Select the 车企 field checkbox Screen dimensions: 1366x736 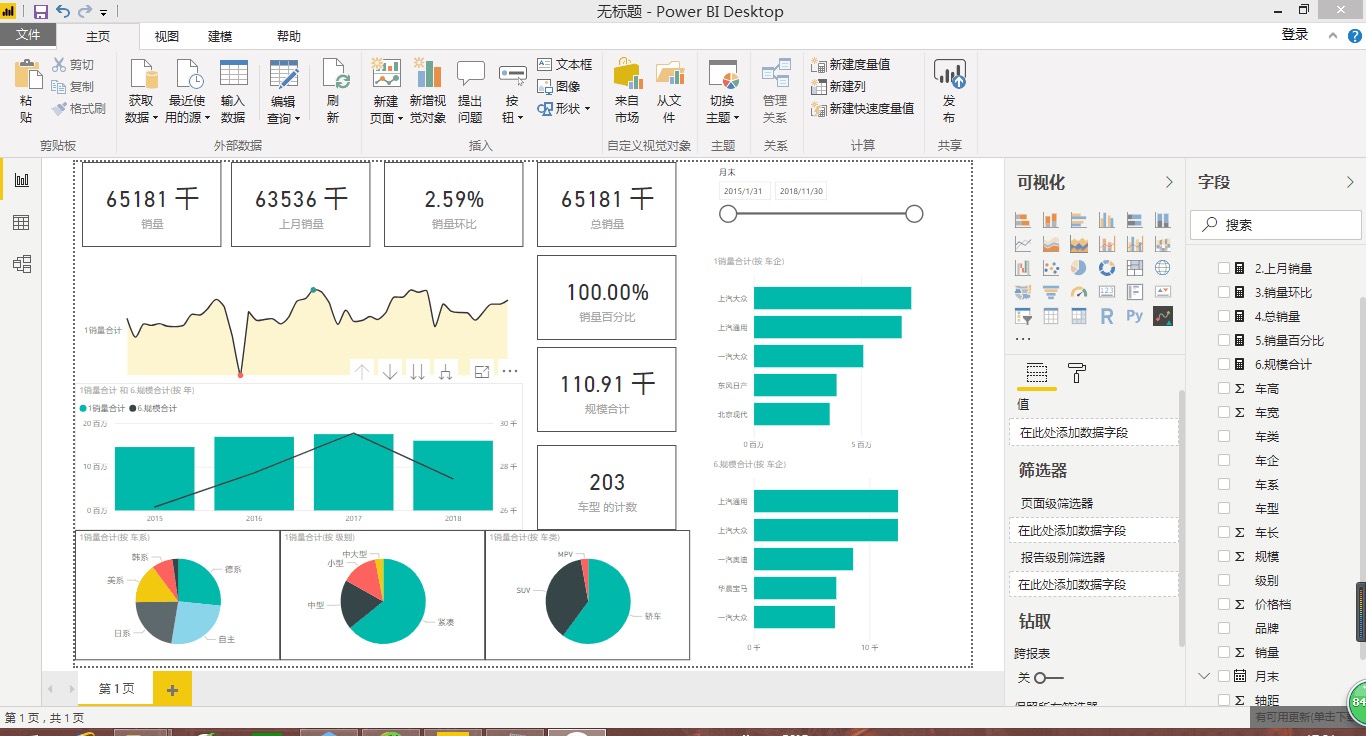pyautogui.click(x=1224, y=460)
